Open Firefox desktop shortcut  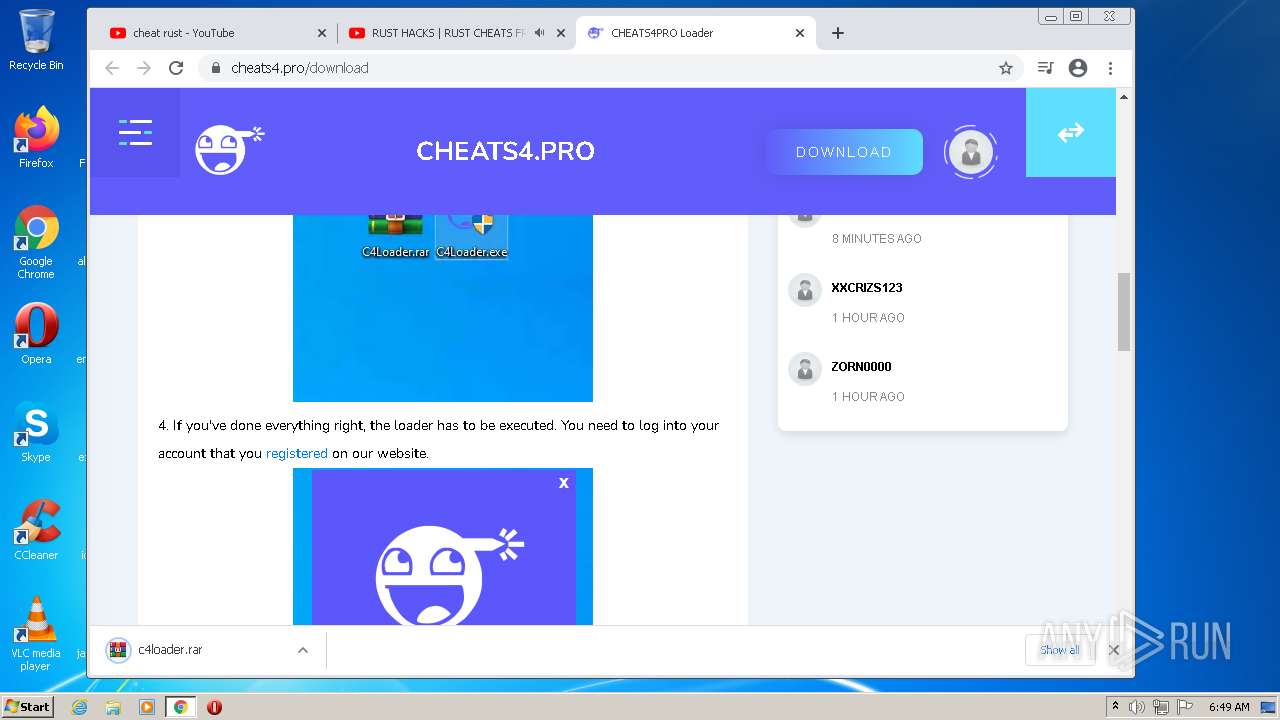(x=36, y=137)
